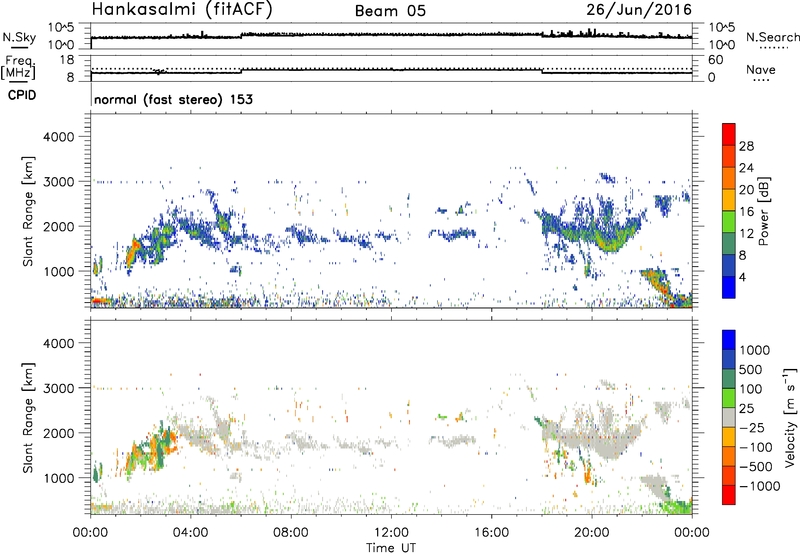Click the 16 label on Power colorbar
The image size is (800, 554).
pos(746,212)
